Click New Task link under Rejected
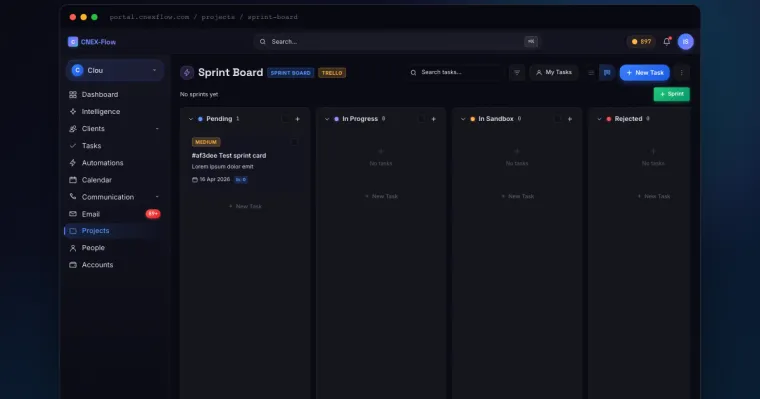This screenshot has height=399, width=760. click(x=654, y=196)
